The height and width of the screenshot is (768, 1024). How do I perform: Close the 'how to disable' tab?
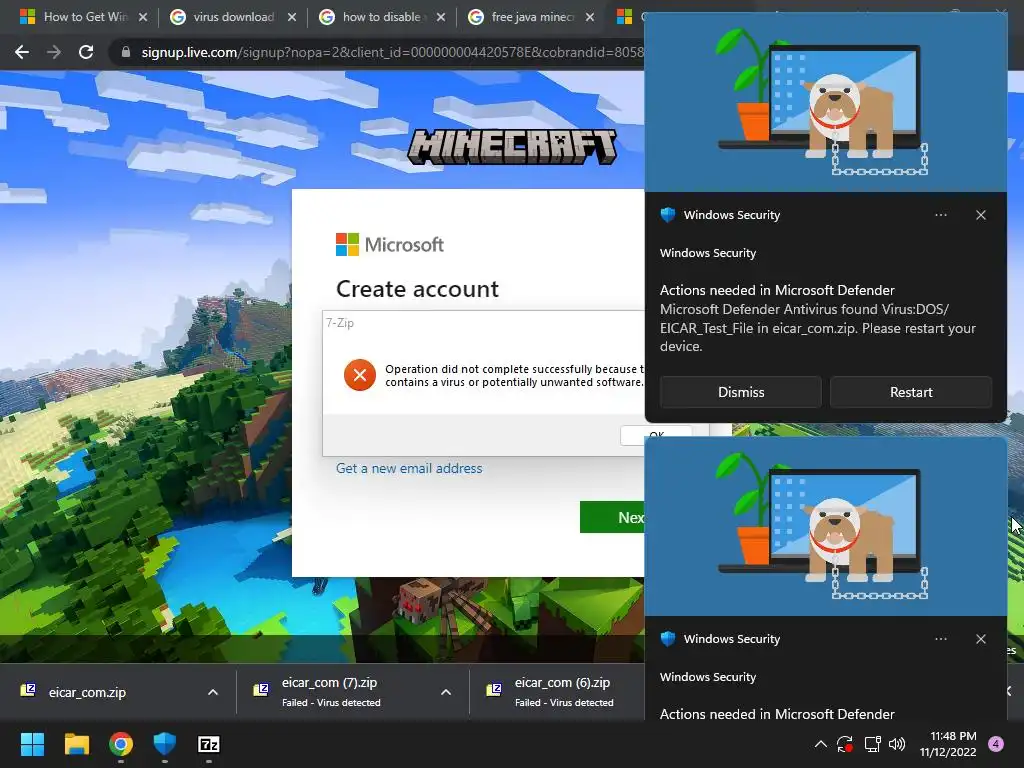pos(441,17)
